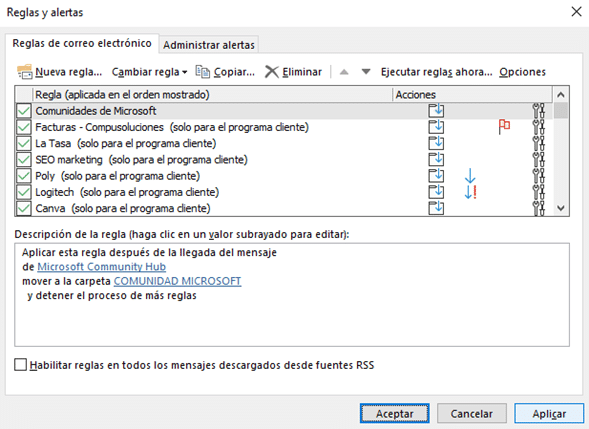Switch to the Administrar alertas tab

click(x=209, y=45)
